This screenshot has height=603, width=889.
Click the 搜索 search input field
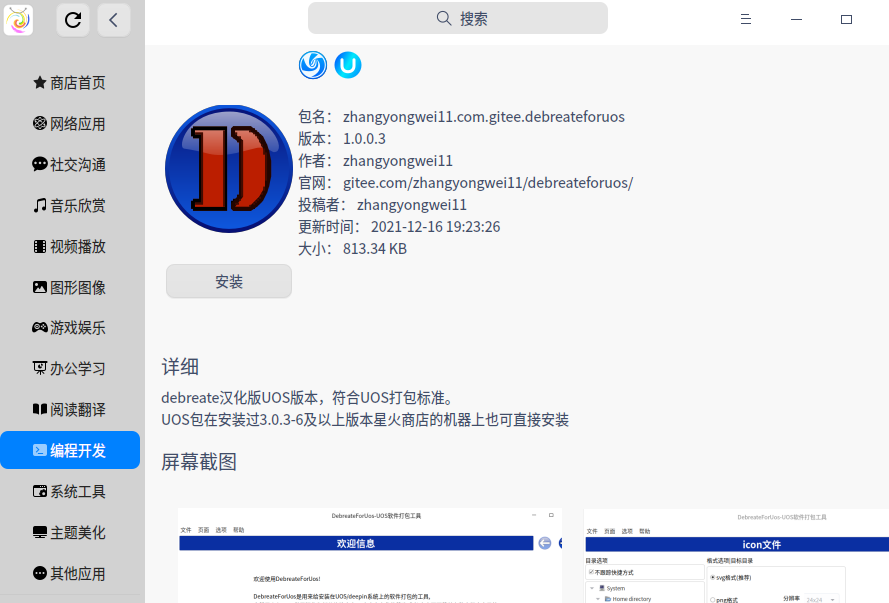pyautogui.click(x=458, y=17)
